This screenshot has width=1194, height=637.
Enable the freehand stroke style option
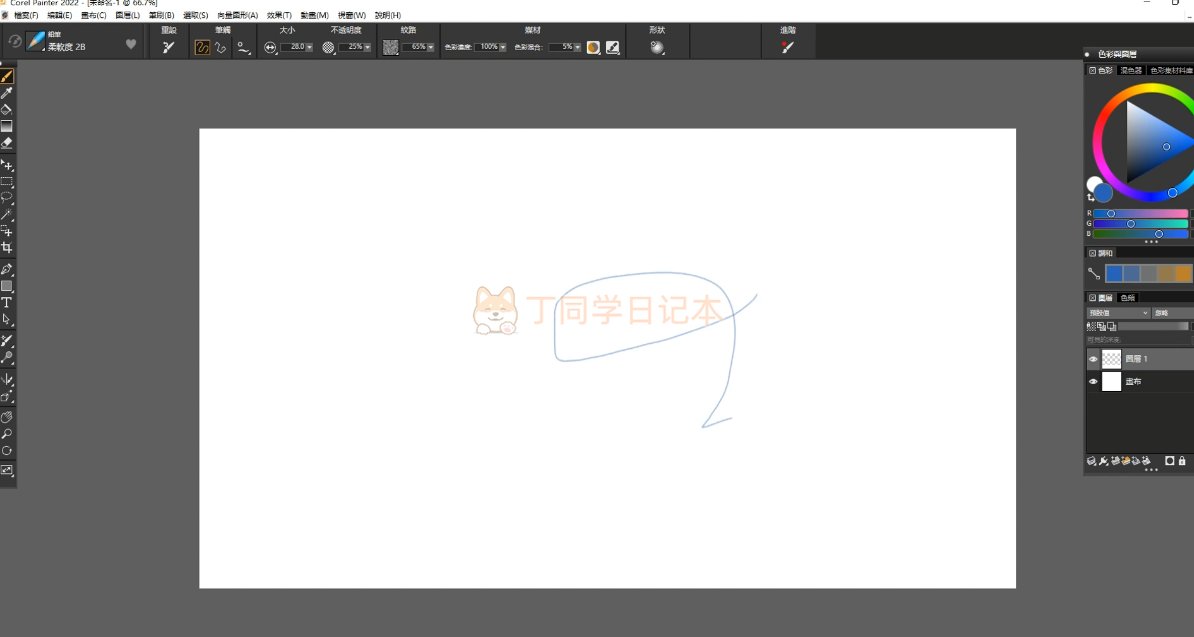[x=202, y=47]
